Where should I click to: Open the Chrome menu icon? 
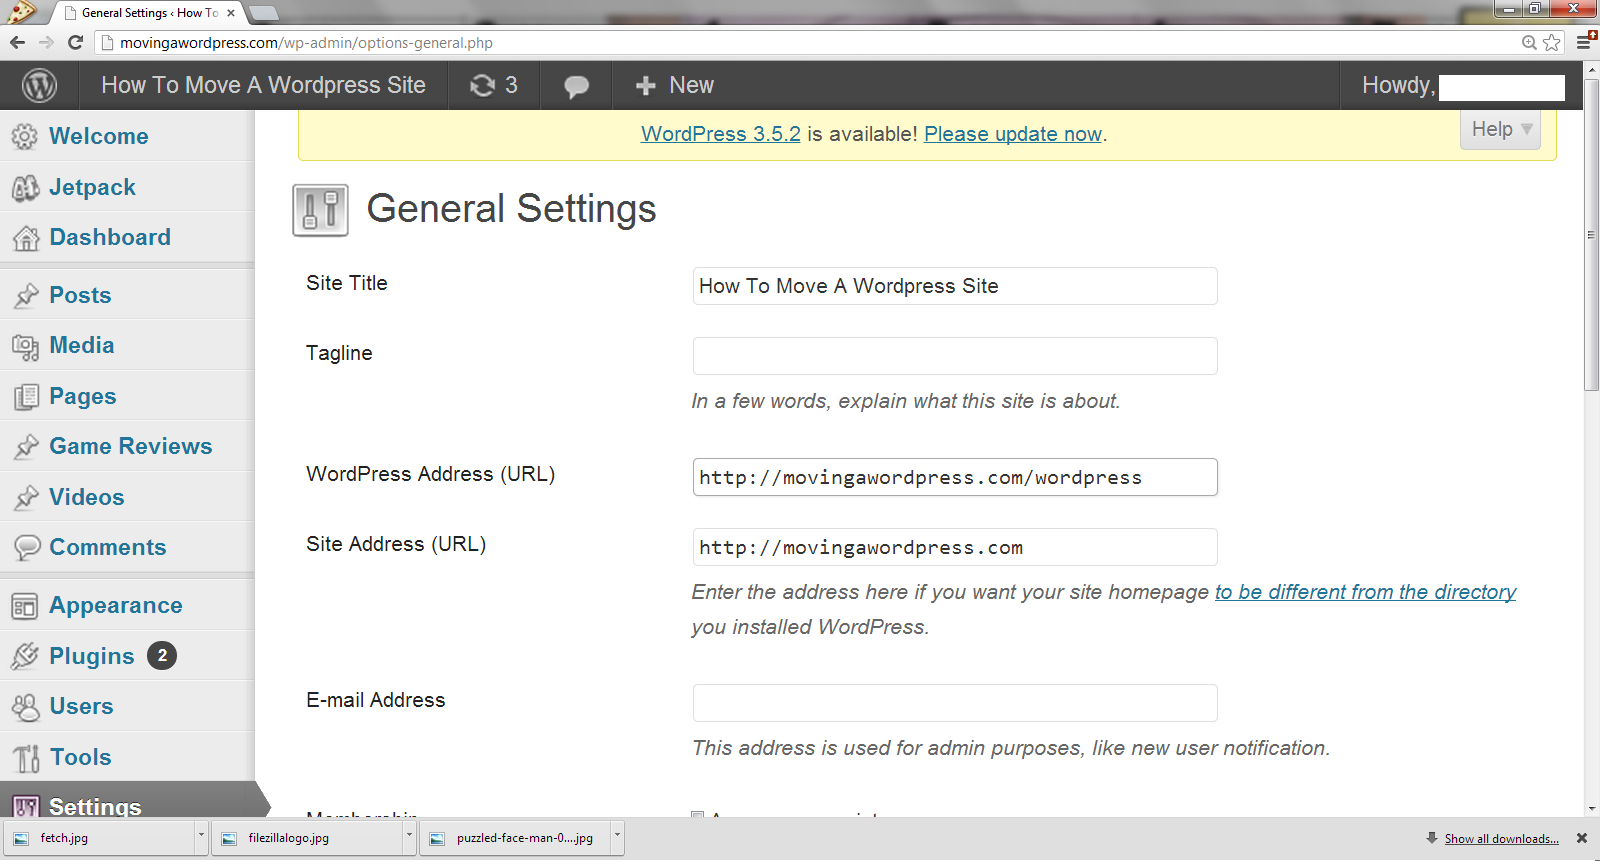(1585, 42)
